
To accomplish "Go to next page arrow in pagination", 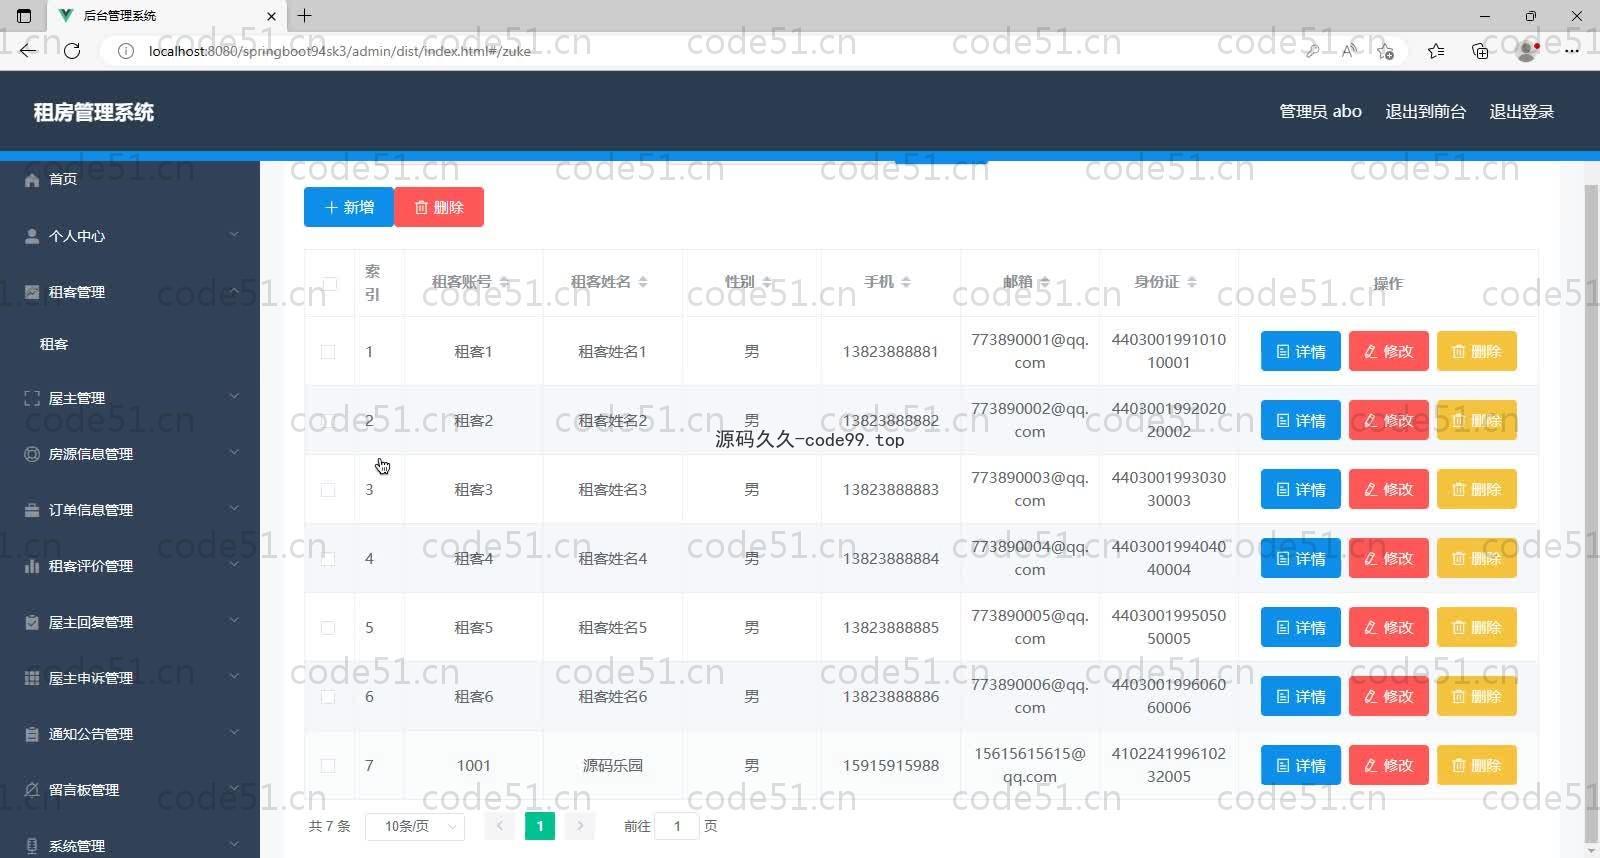I will 580,826.
